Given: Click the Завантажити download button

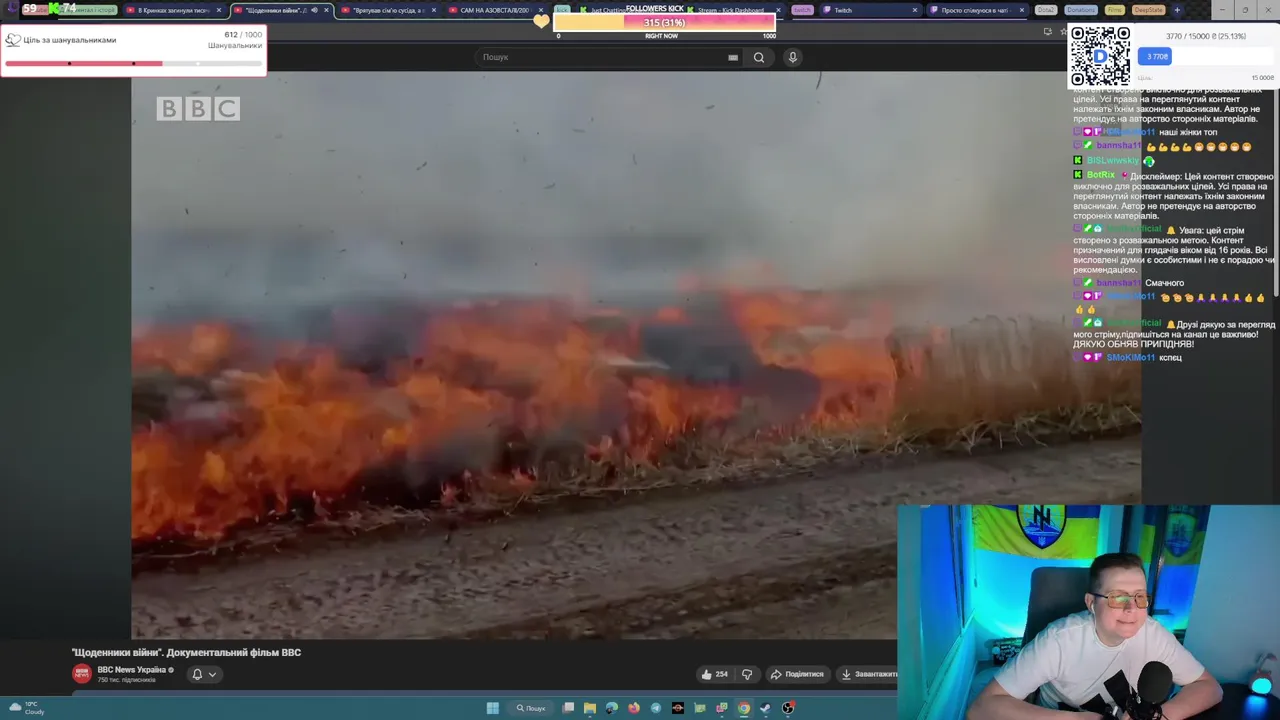Looking at the screenshot, I should pos(868,674).
